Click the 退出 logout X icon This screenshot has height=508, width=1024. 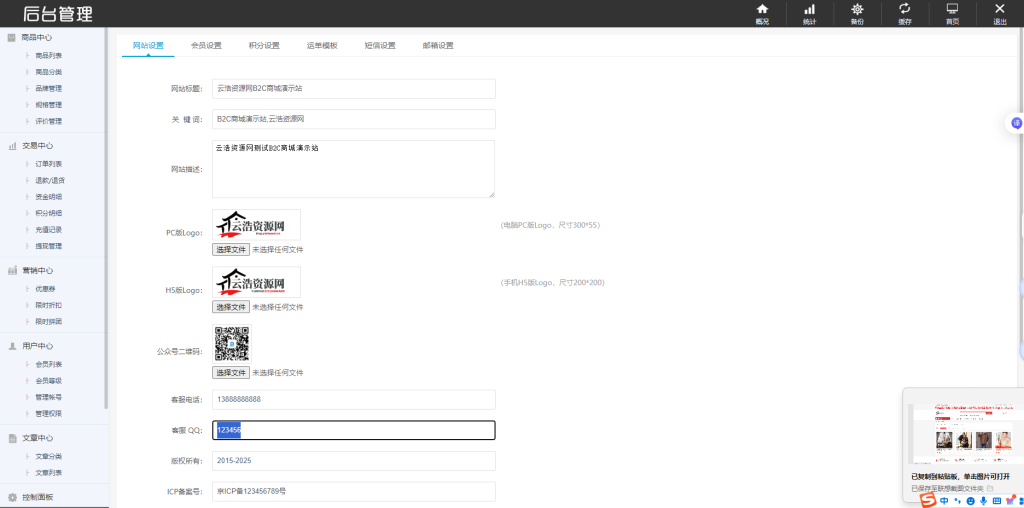click(999, 13)
